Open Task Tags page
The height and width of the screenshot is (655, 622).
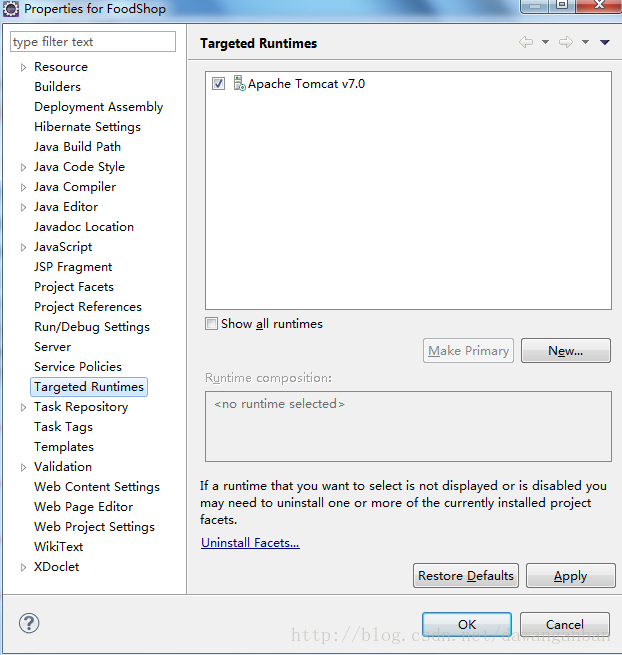click(x=63, y=427)
